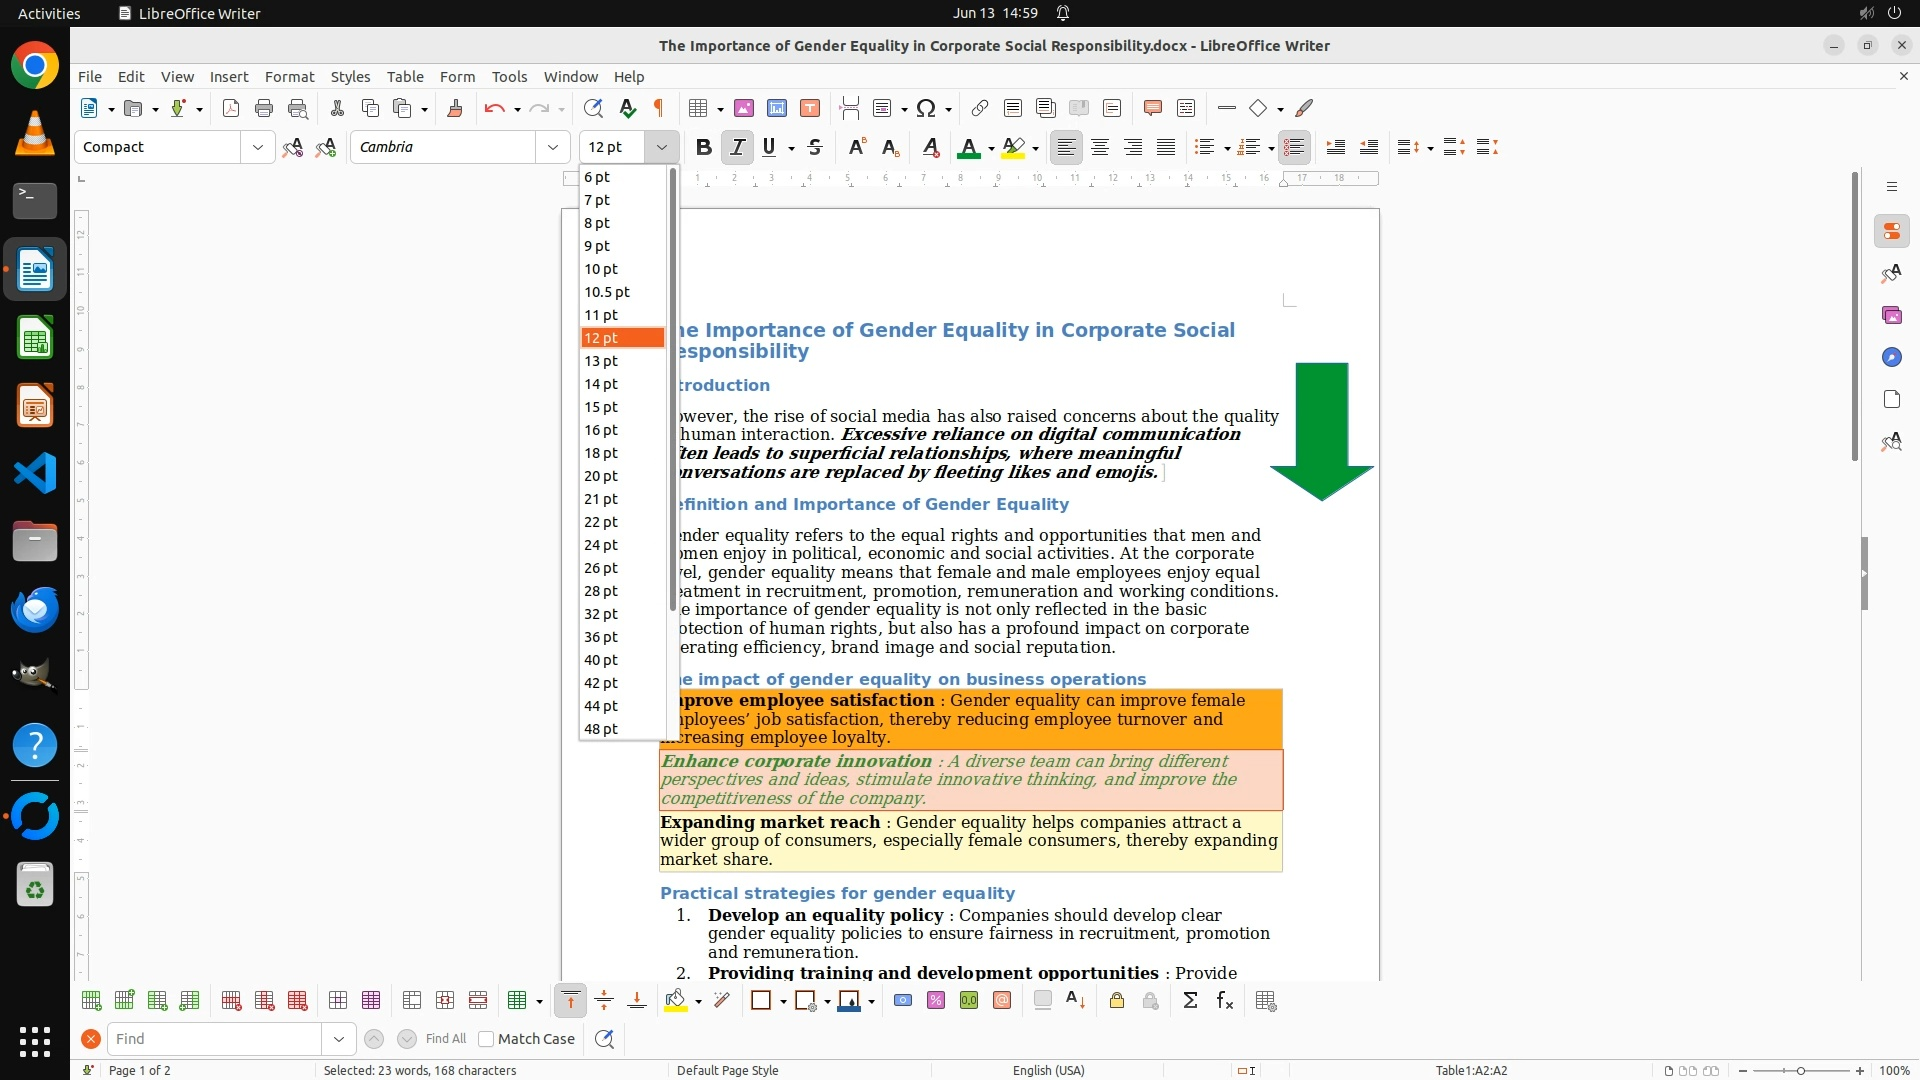Expand the Find field history dropdown
The width and height of the screenshot is (1920, 1080).
(339, 1039)
